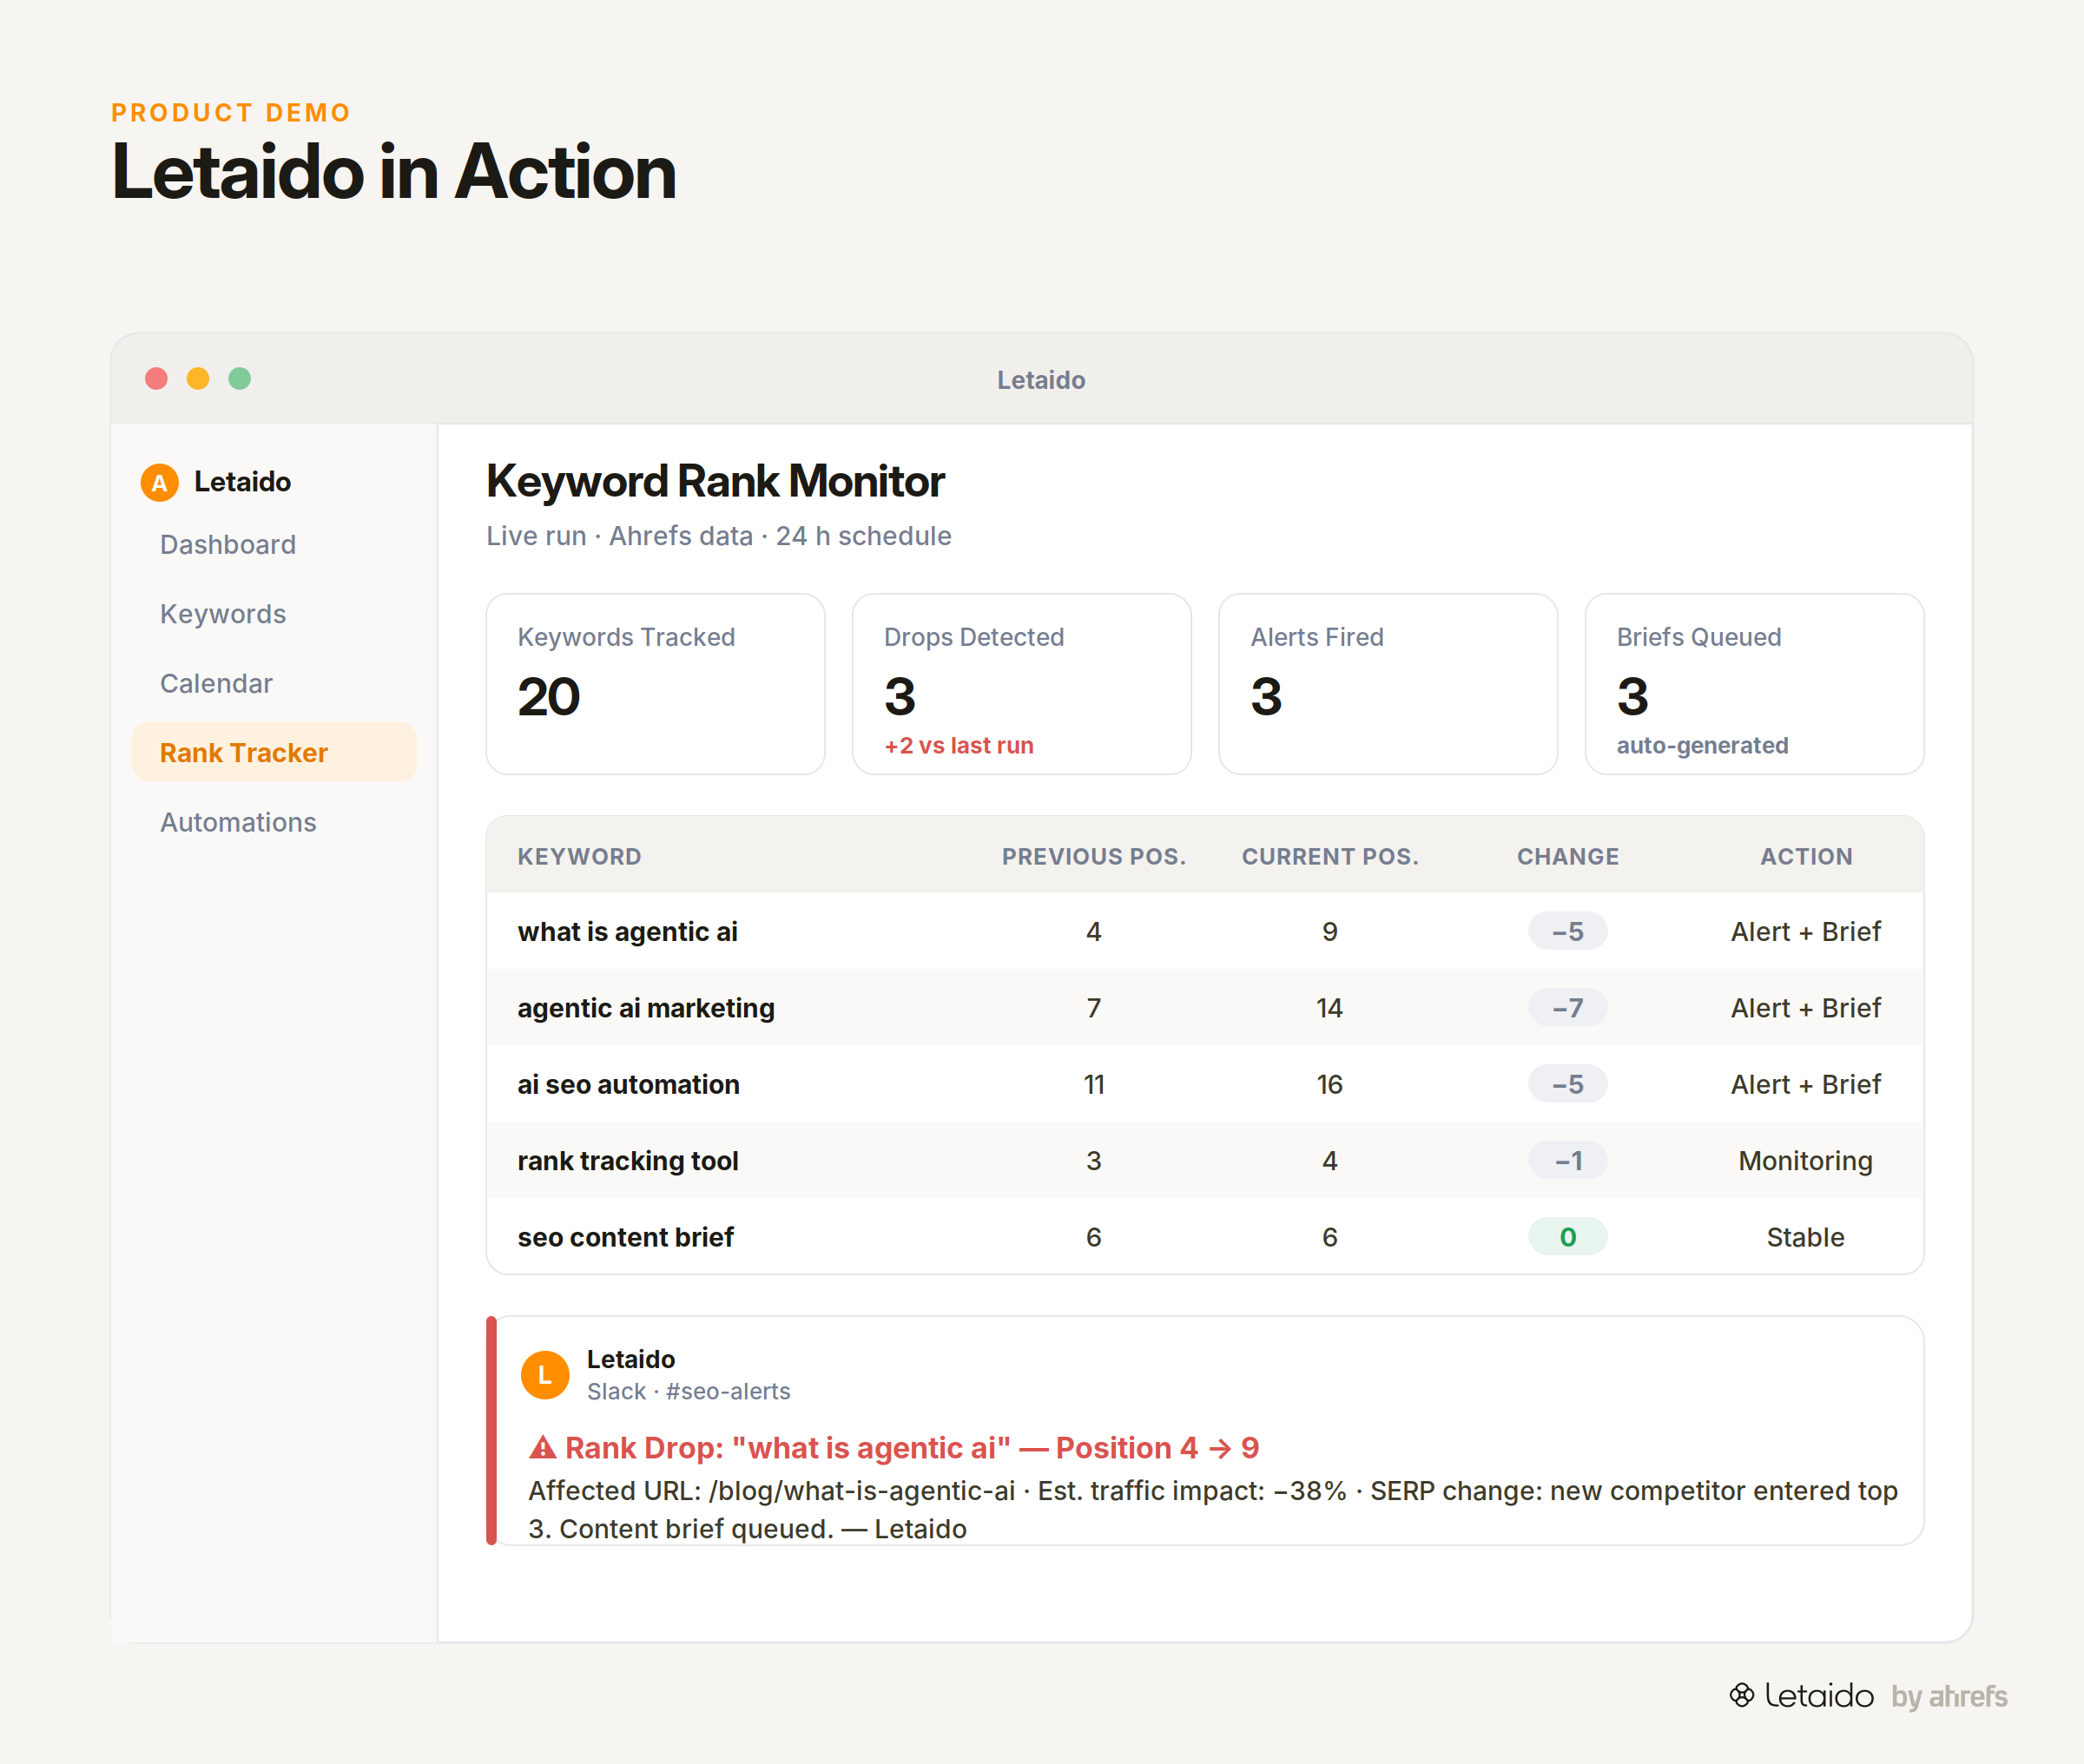Viewport: 2084px width, 1764px height.
Task: Click current position 16 for ai seo automation
Action: [x=1330, y=1084]
